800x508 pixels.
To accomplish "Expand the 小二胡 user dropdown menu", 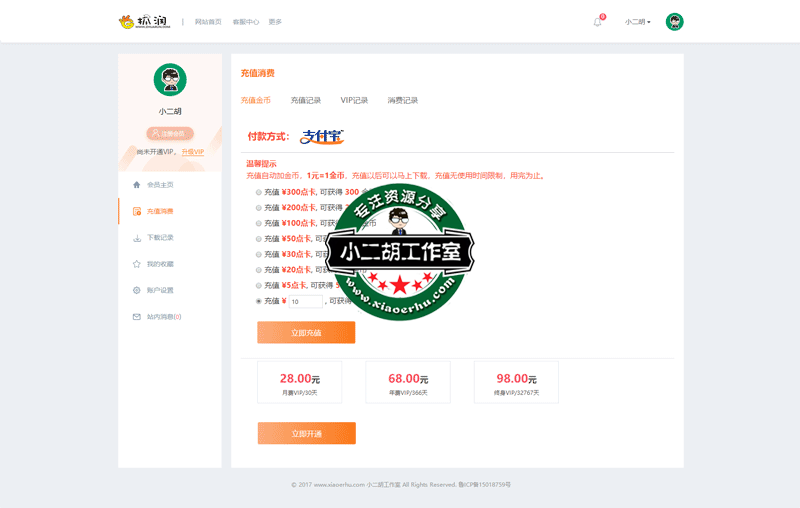I will click(638, 22).
